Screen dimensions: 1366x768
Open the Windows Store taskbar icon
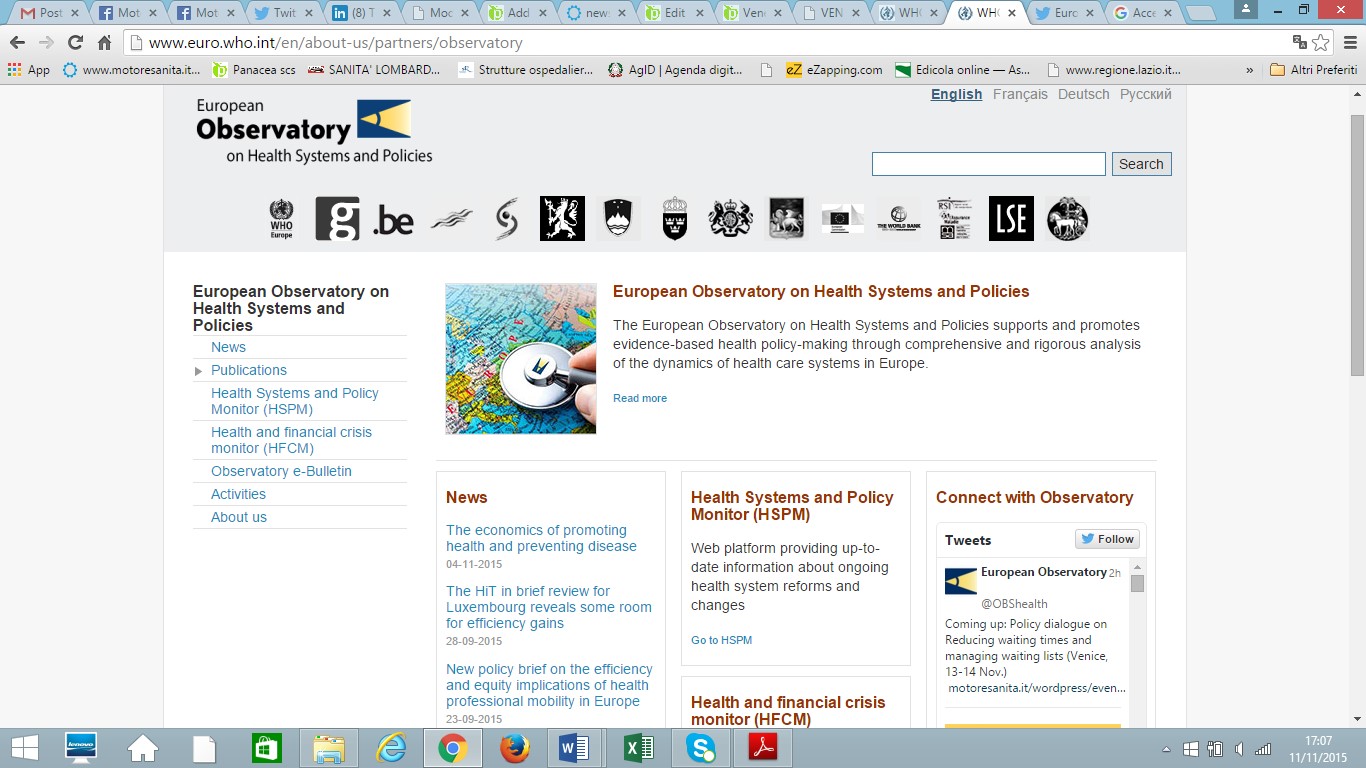click(x=267, y=748)
